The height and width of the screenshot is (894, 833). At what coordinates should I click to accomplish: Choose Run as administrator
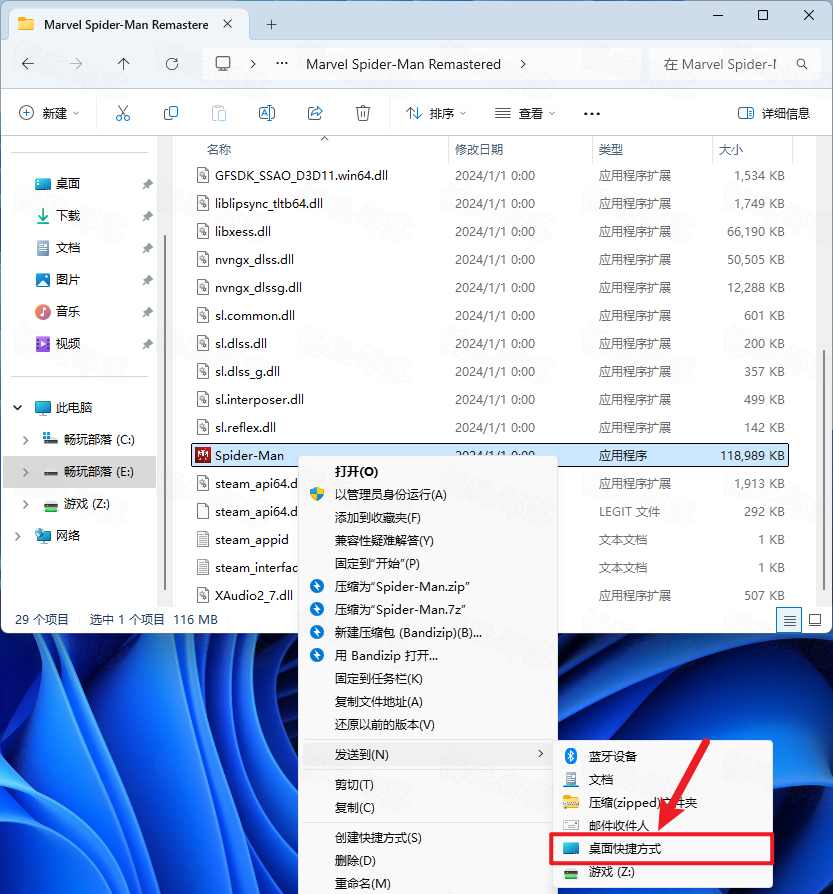(x=428, y=494)
